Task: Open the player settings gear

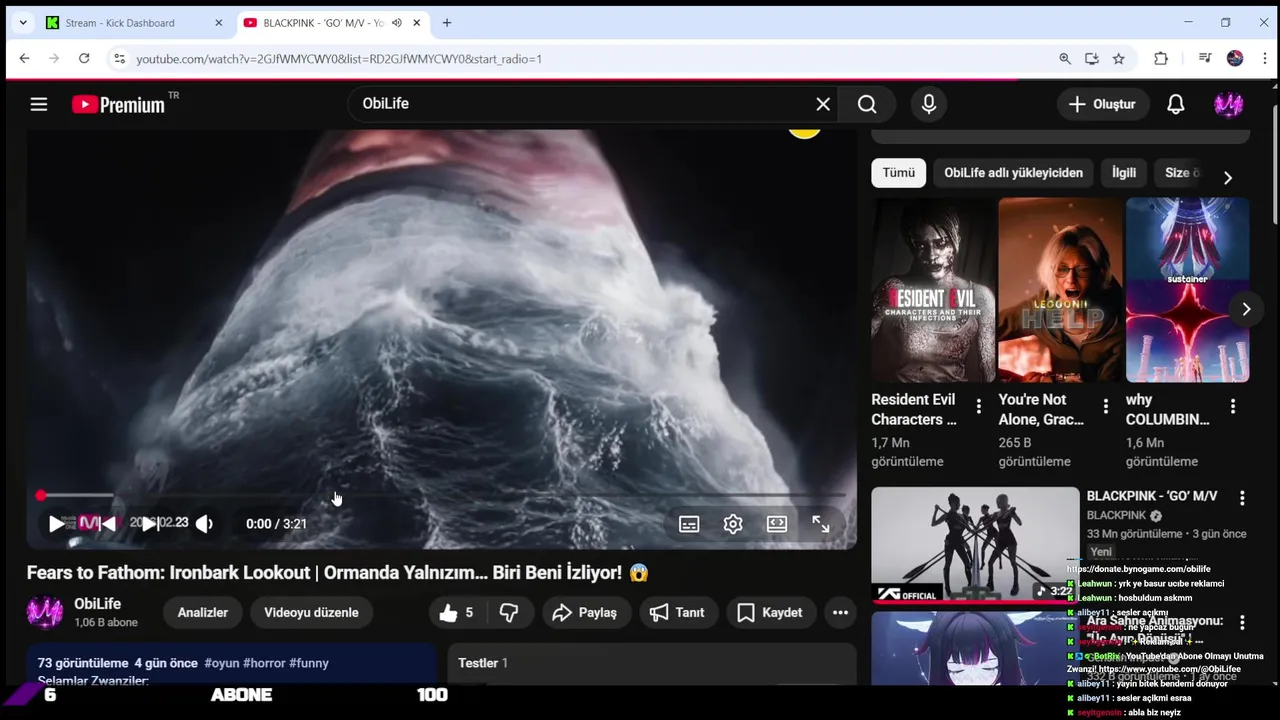Action: coord(733,524)
